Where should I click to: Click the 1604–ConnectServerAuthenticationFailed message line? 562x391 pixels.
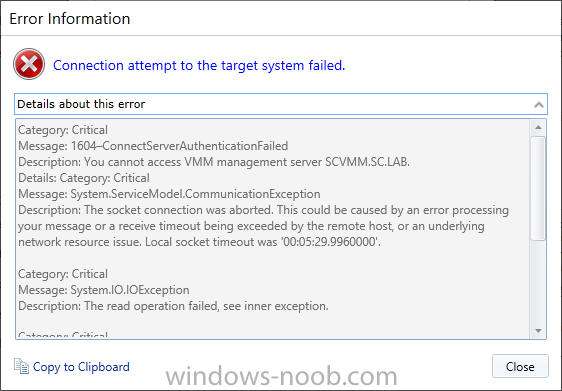pyautogui.click(x=153, y=146)
